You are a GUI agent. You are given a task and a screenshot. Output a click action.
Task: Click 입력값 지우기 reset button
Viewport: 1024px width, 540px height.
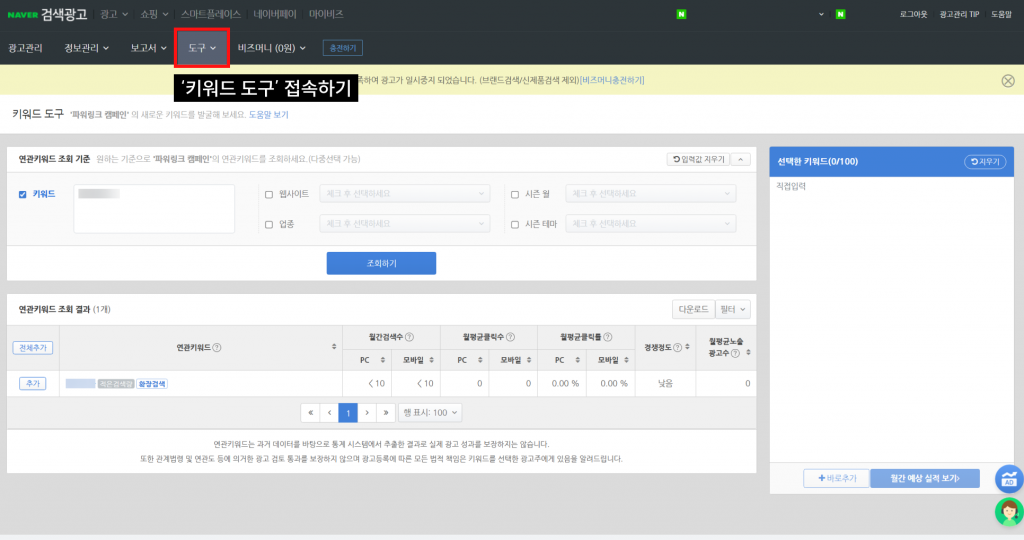698,159
